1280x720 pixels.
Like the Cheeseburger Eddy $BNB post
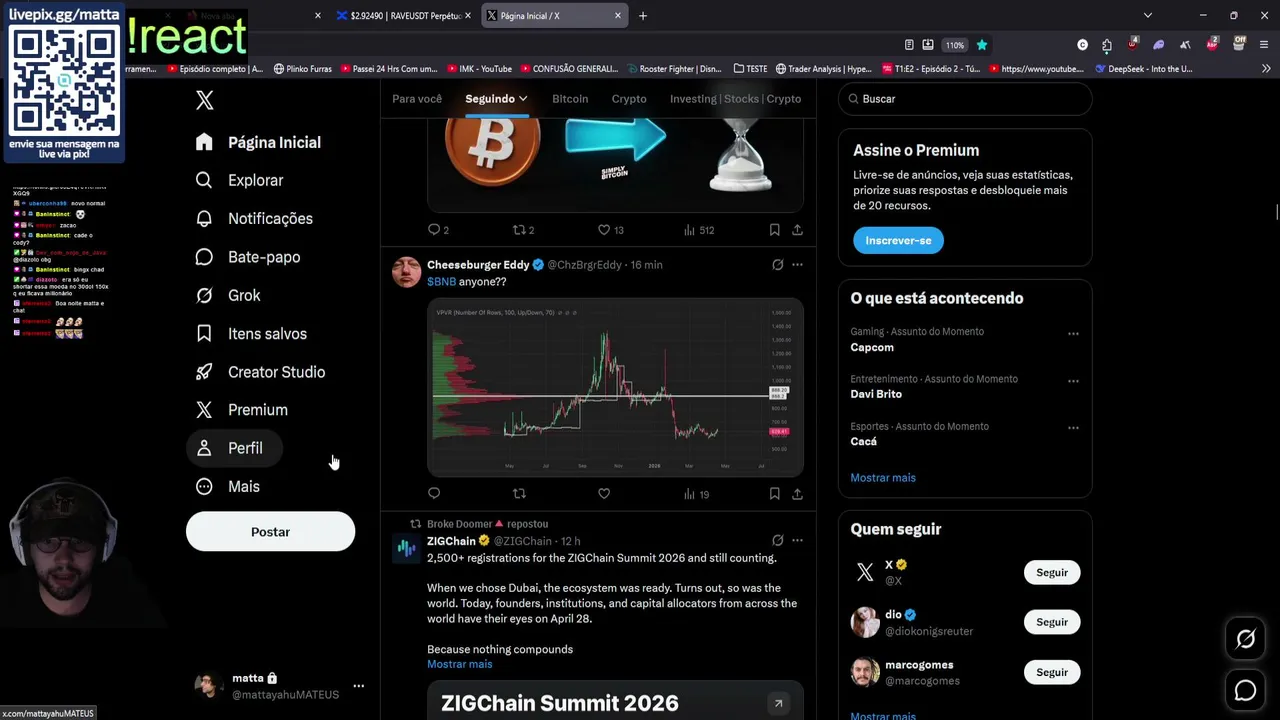pos(604,493)
